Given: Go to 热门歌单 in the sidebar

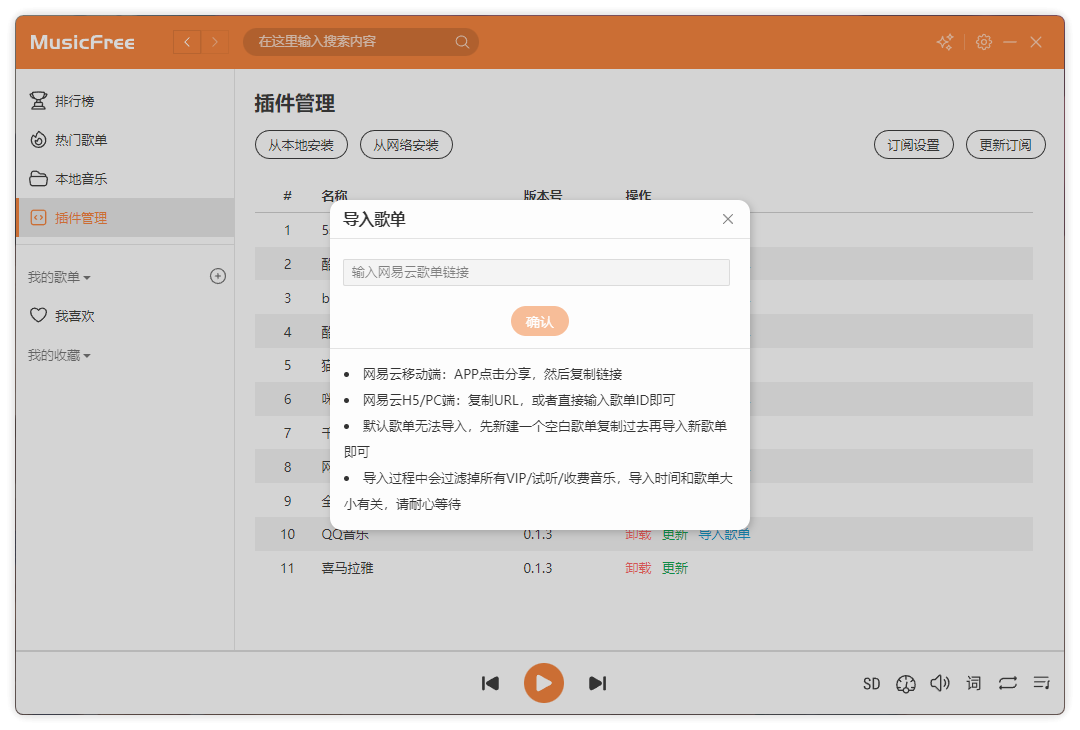Looking at the screenshot, I should [x=80, y=140].
